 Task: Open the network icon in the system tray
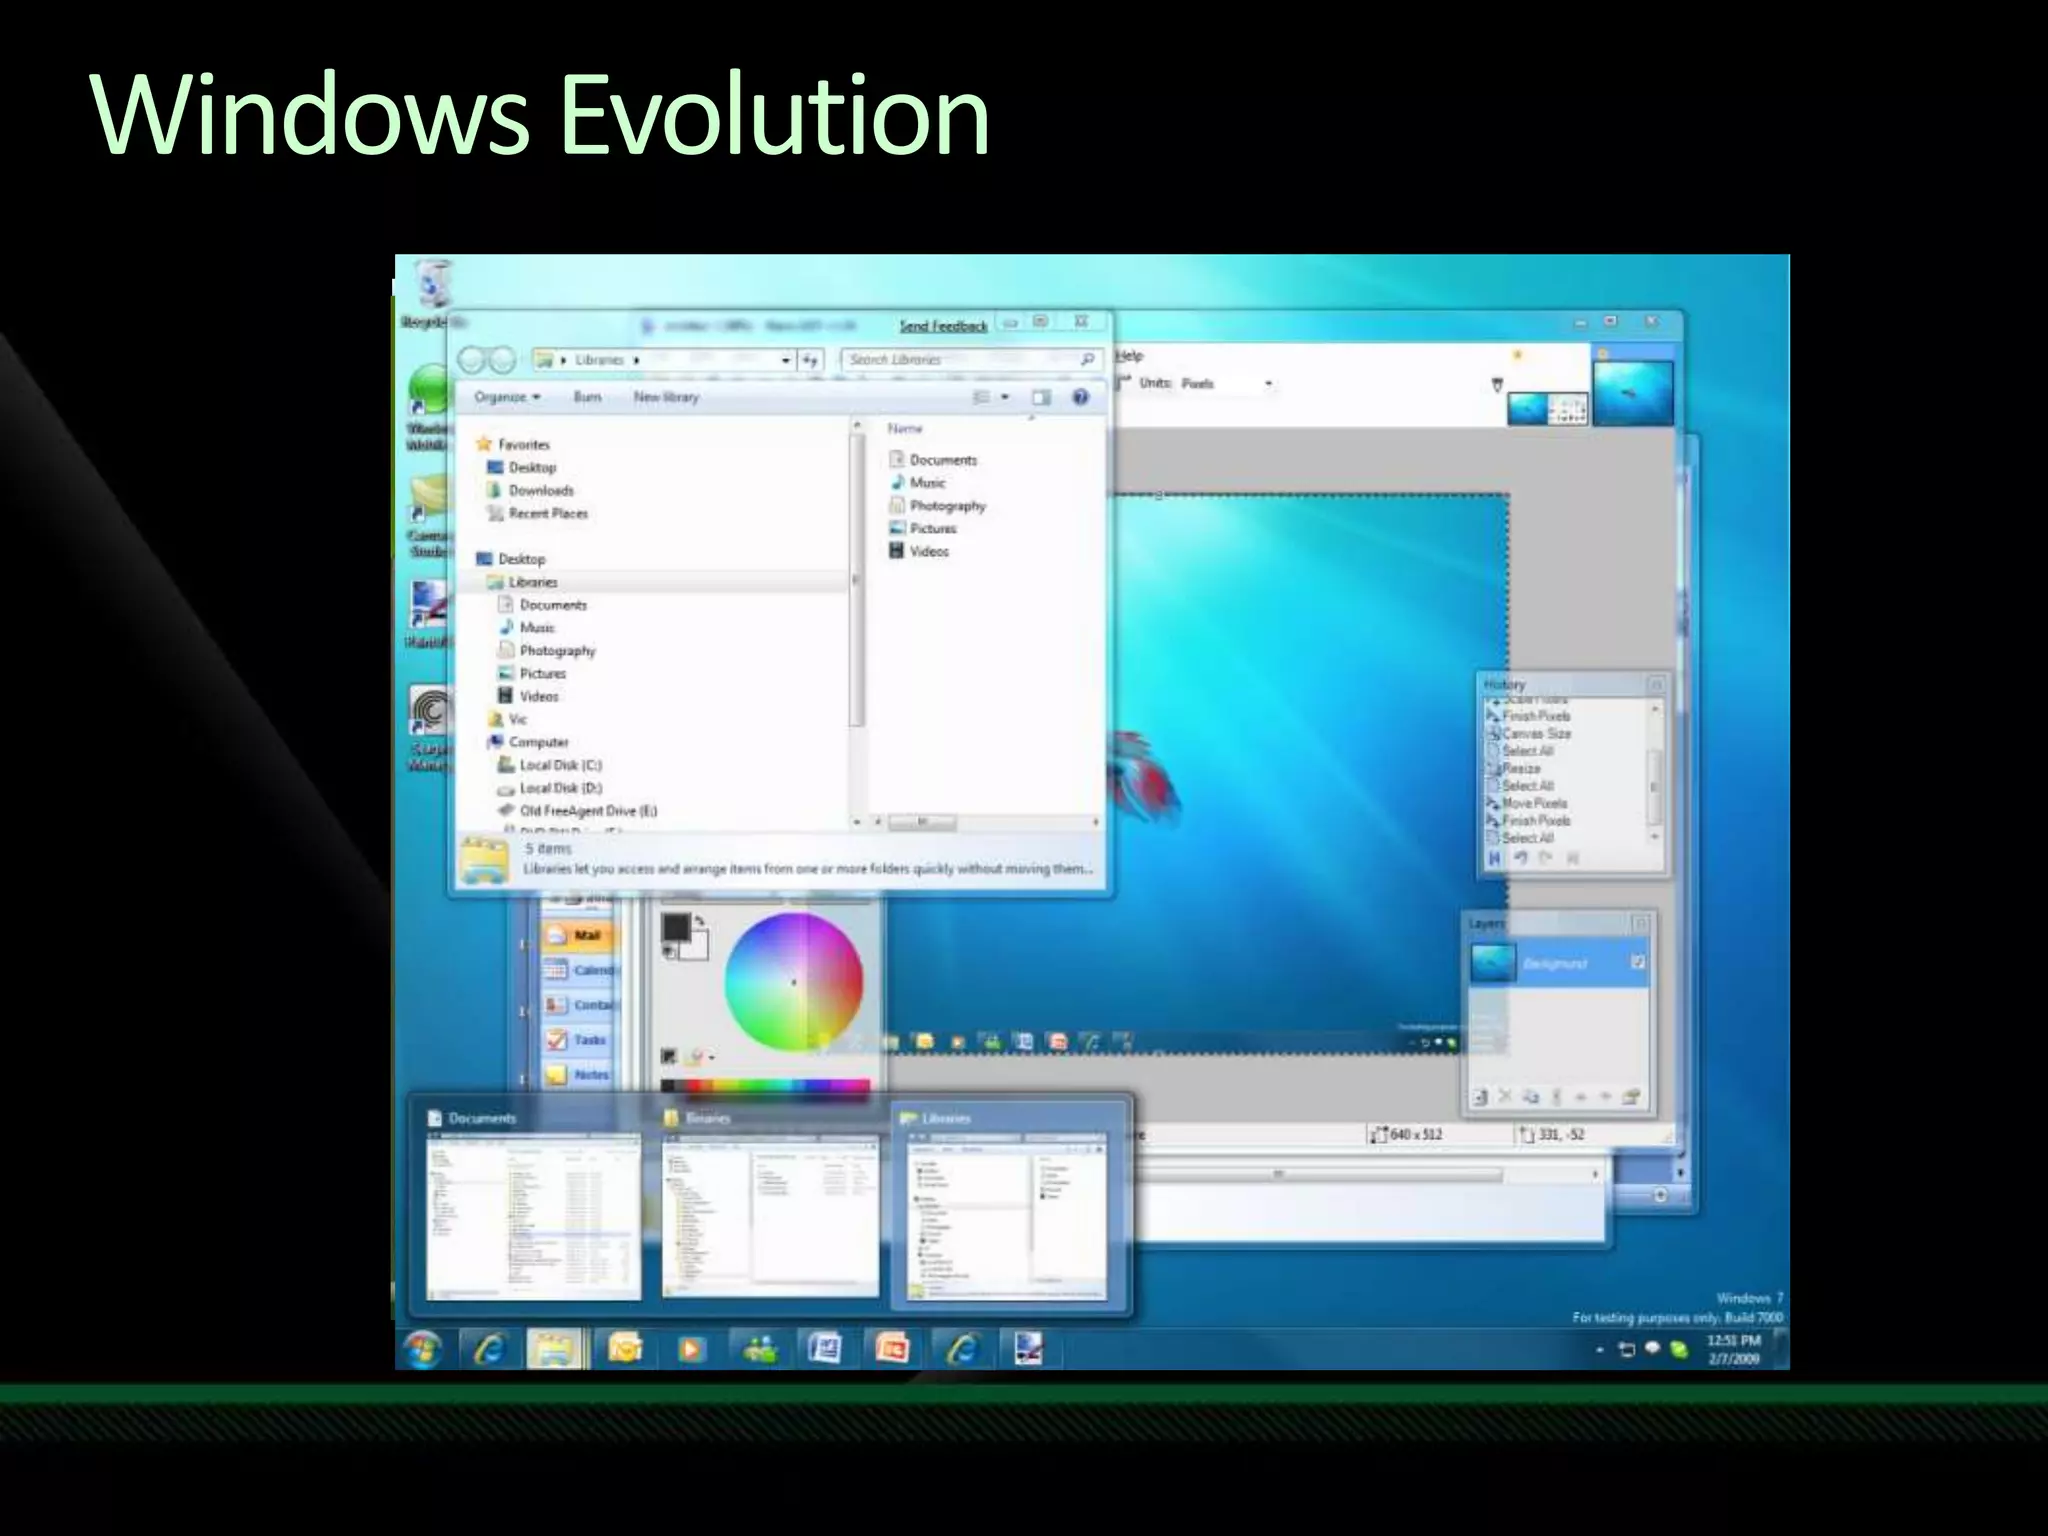(x=1627, y=1350)
